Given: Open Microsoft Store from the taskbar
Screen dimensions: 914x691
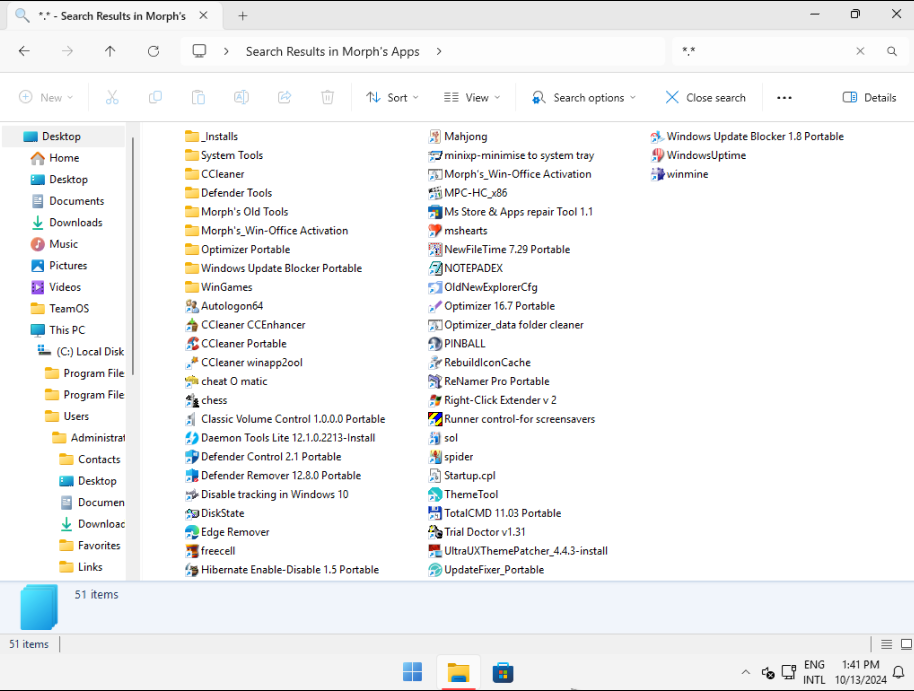Looking at the screenshot, I should 502,672.
